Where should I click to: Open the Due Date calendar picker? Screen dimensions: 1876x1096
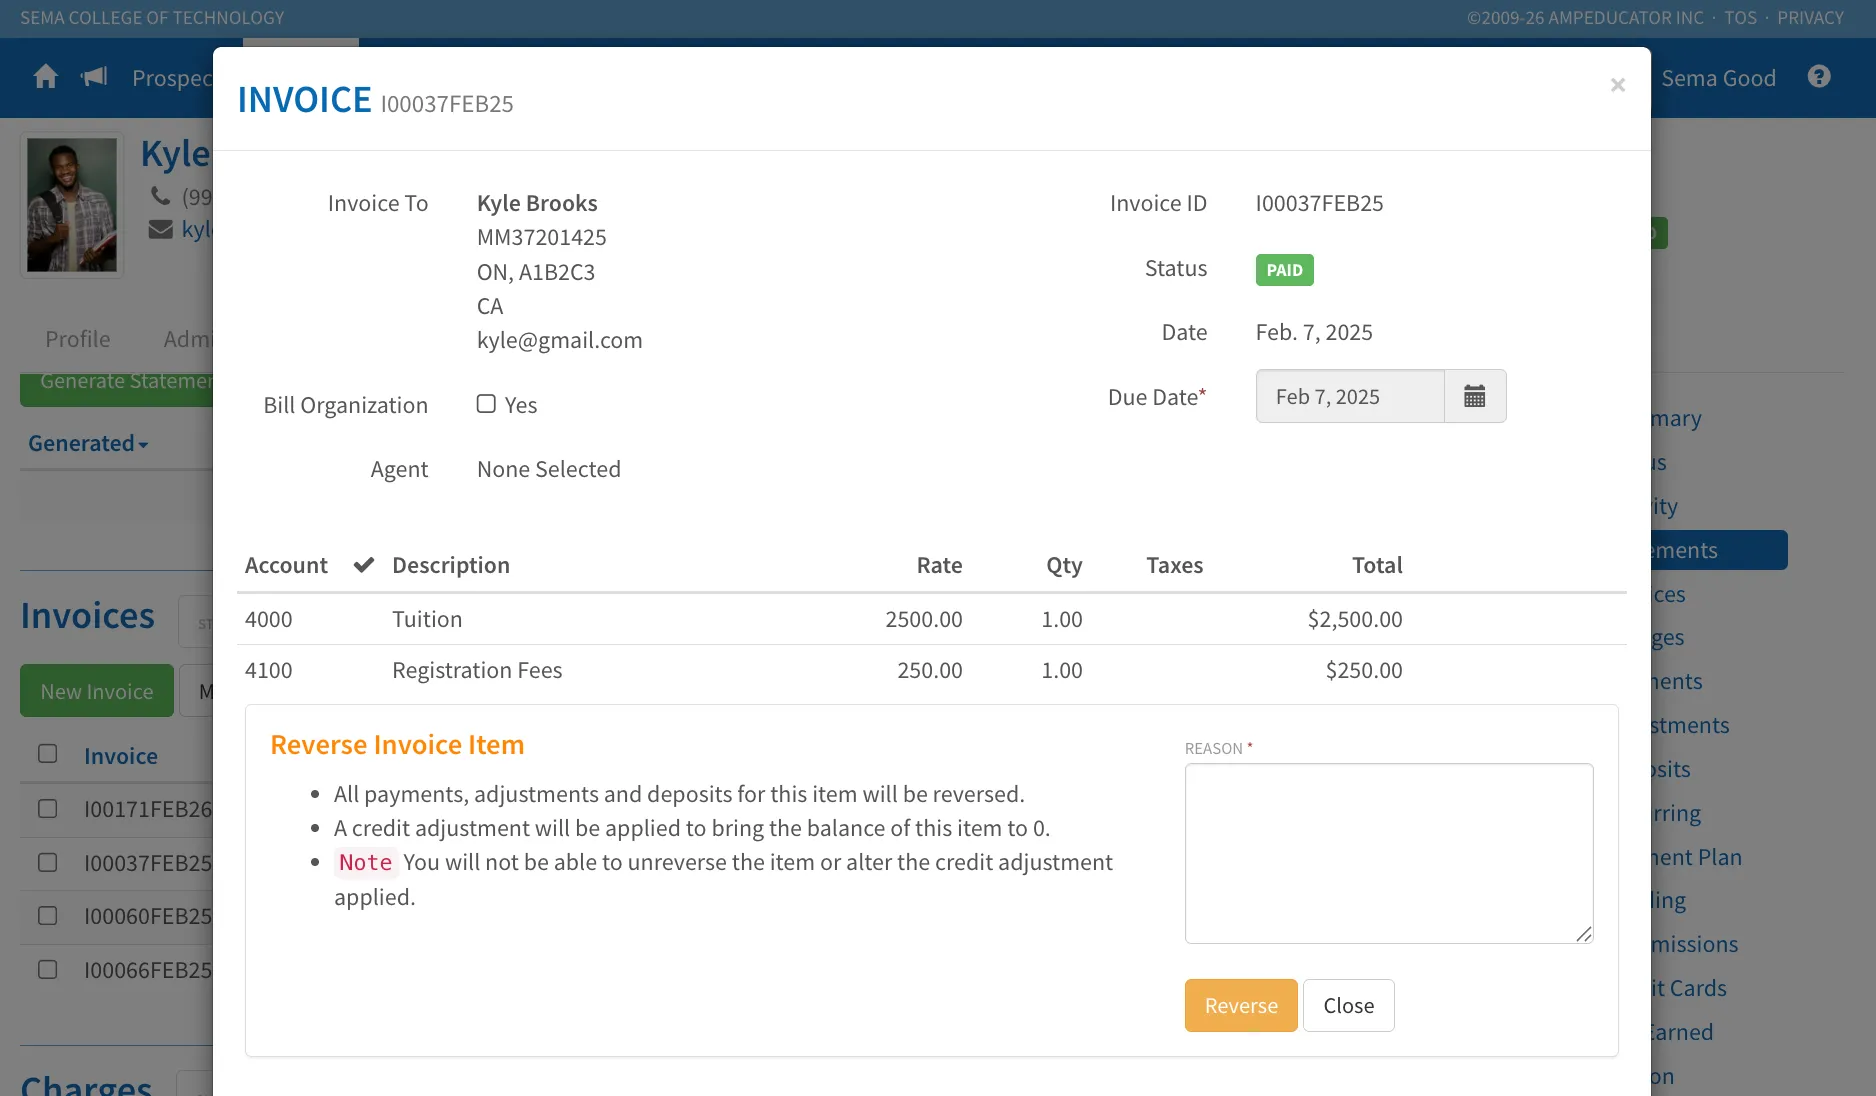(1475, 396)
